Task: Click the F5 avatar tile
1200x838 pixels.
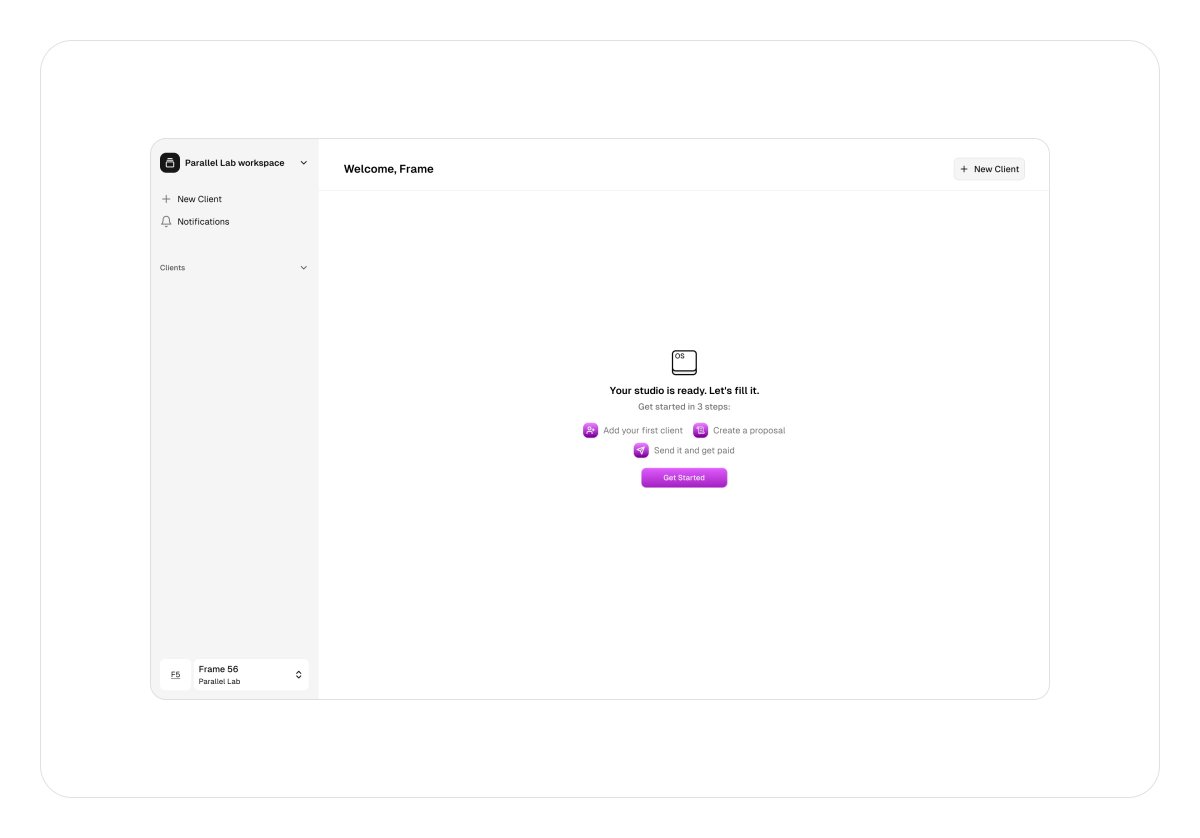Action: coord(175,675)
